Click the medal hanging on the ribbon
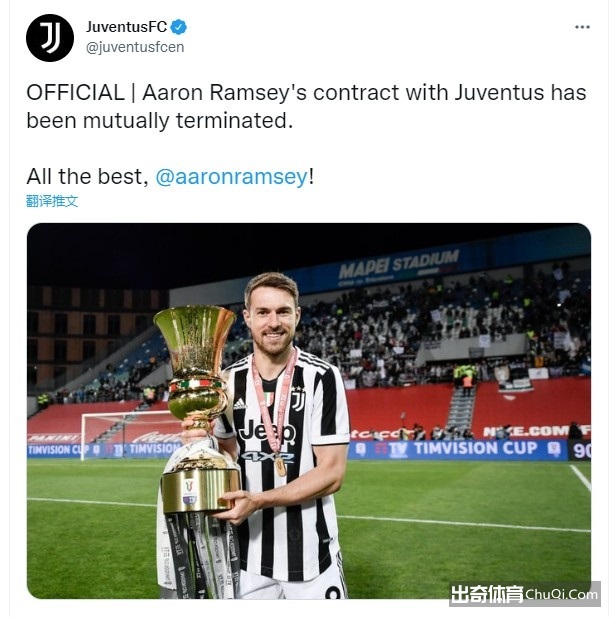Viewport: 611px width, 617px height. click(281, 466)
